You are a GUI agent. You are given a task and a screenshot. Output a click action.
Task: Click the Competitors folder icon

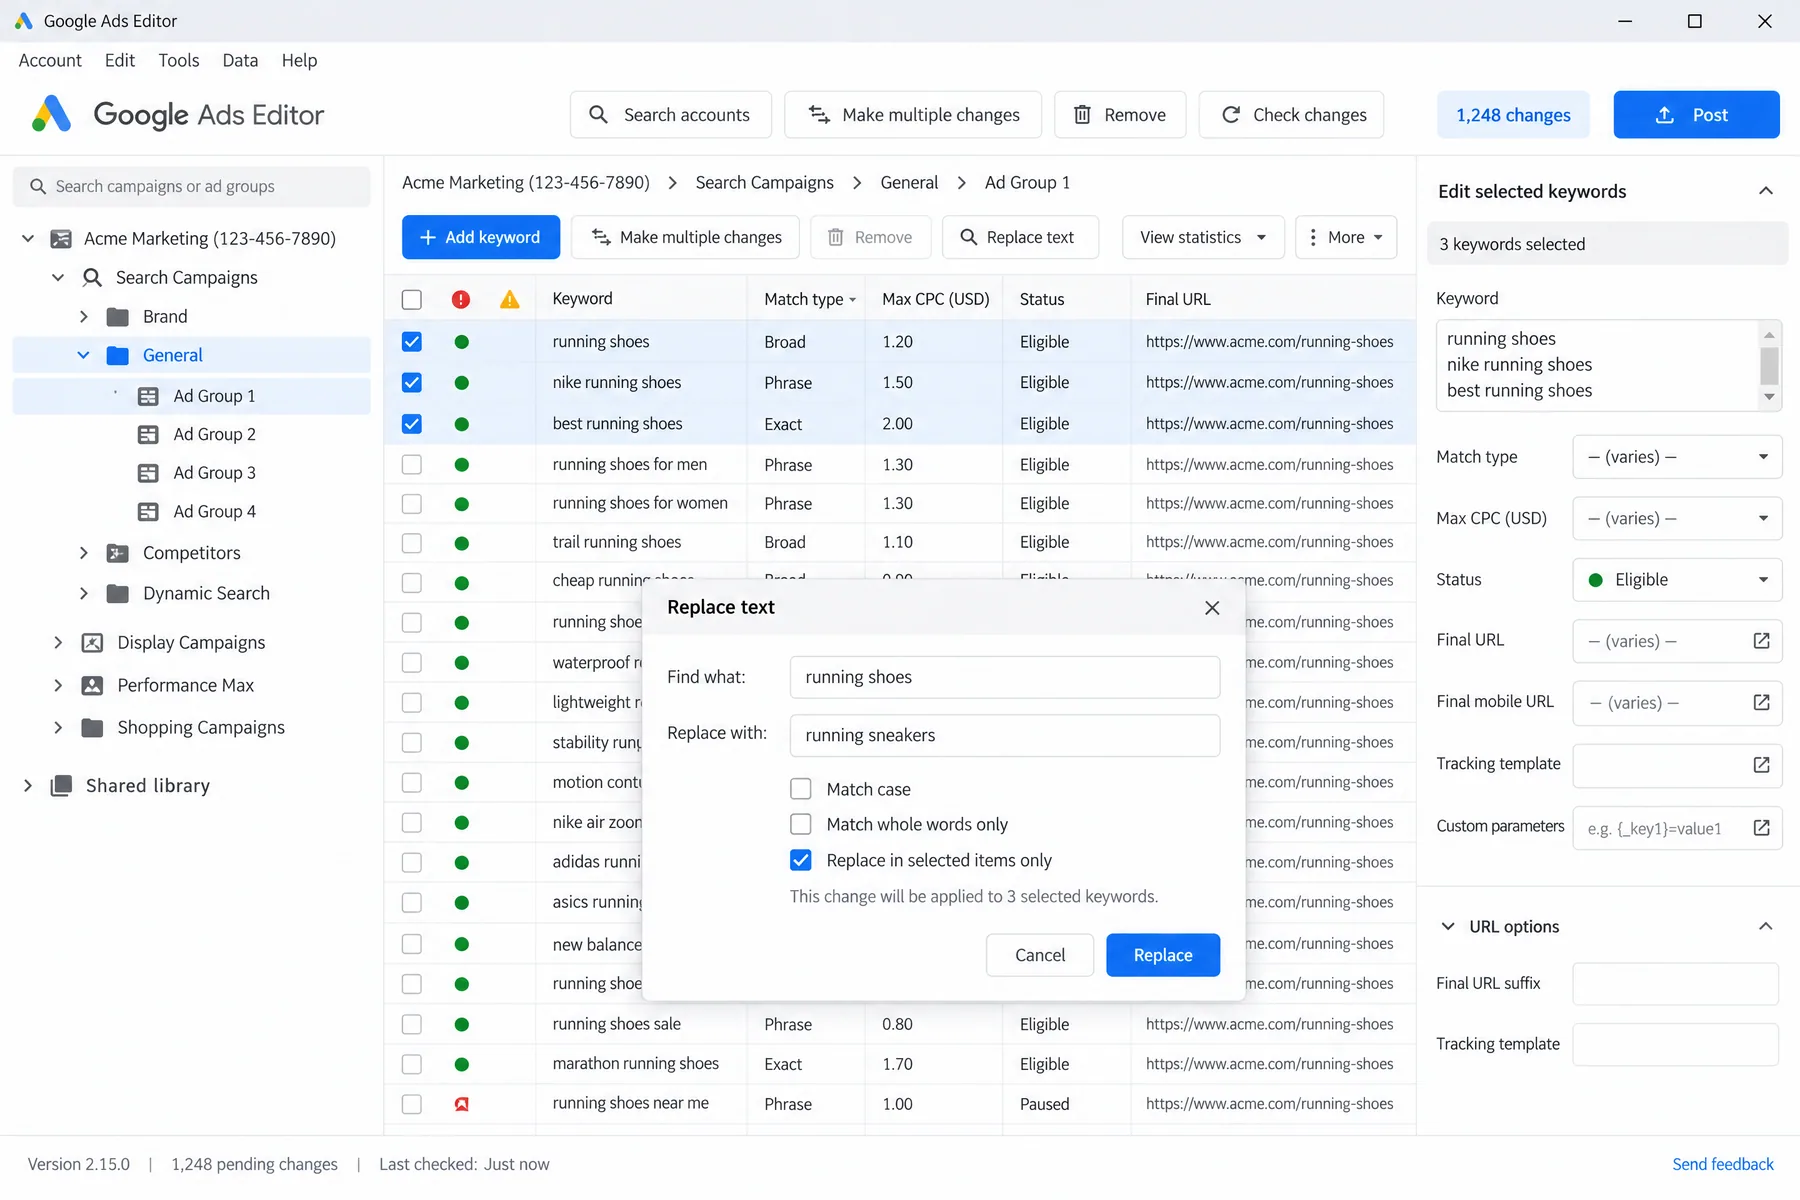(118, 553)
